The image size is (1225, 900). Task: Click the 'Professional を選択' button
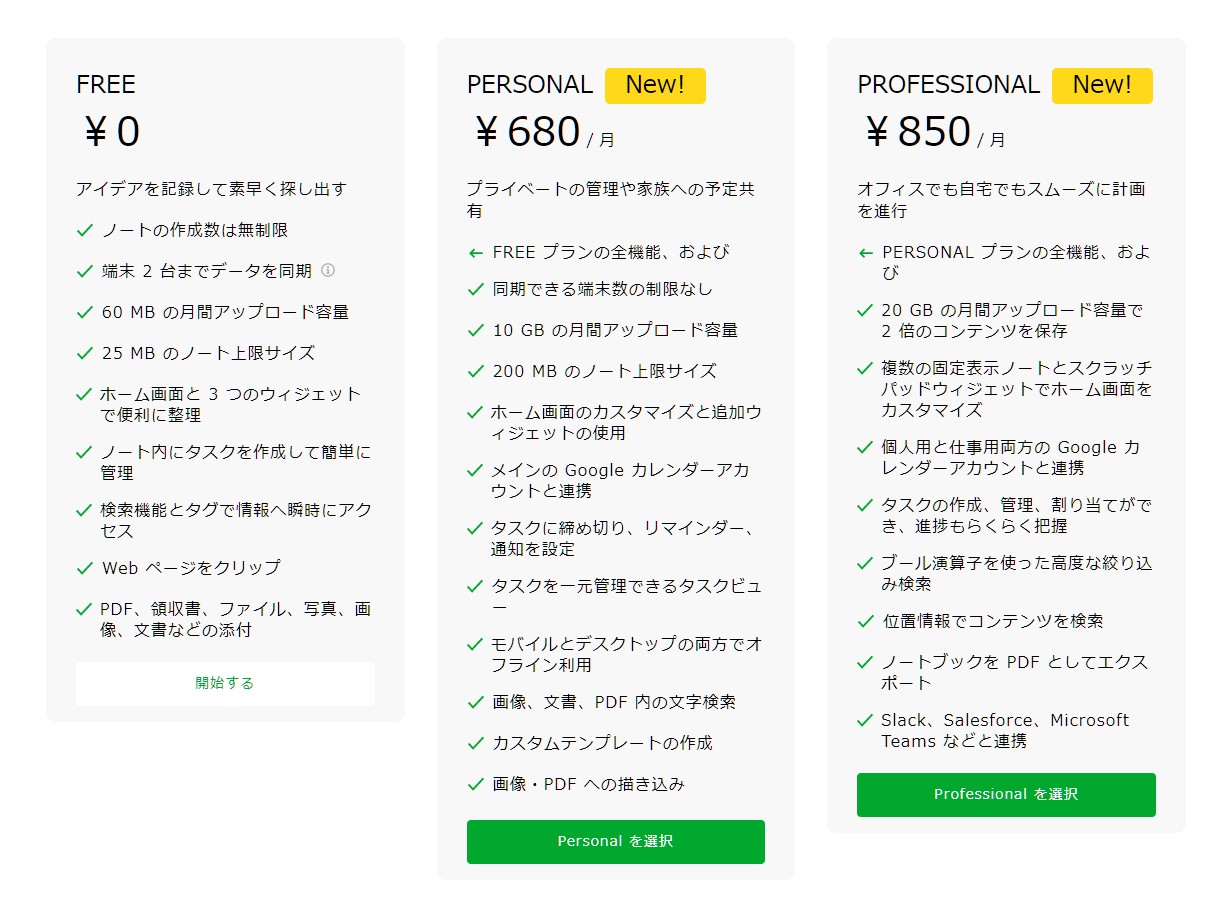tap(1006, 794)
